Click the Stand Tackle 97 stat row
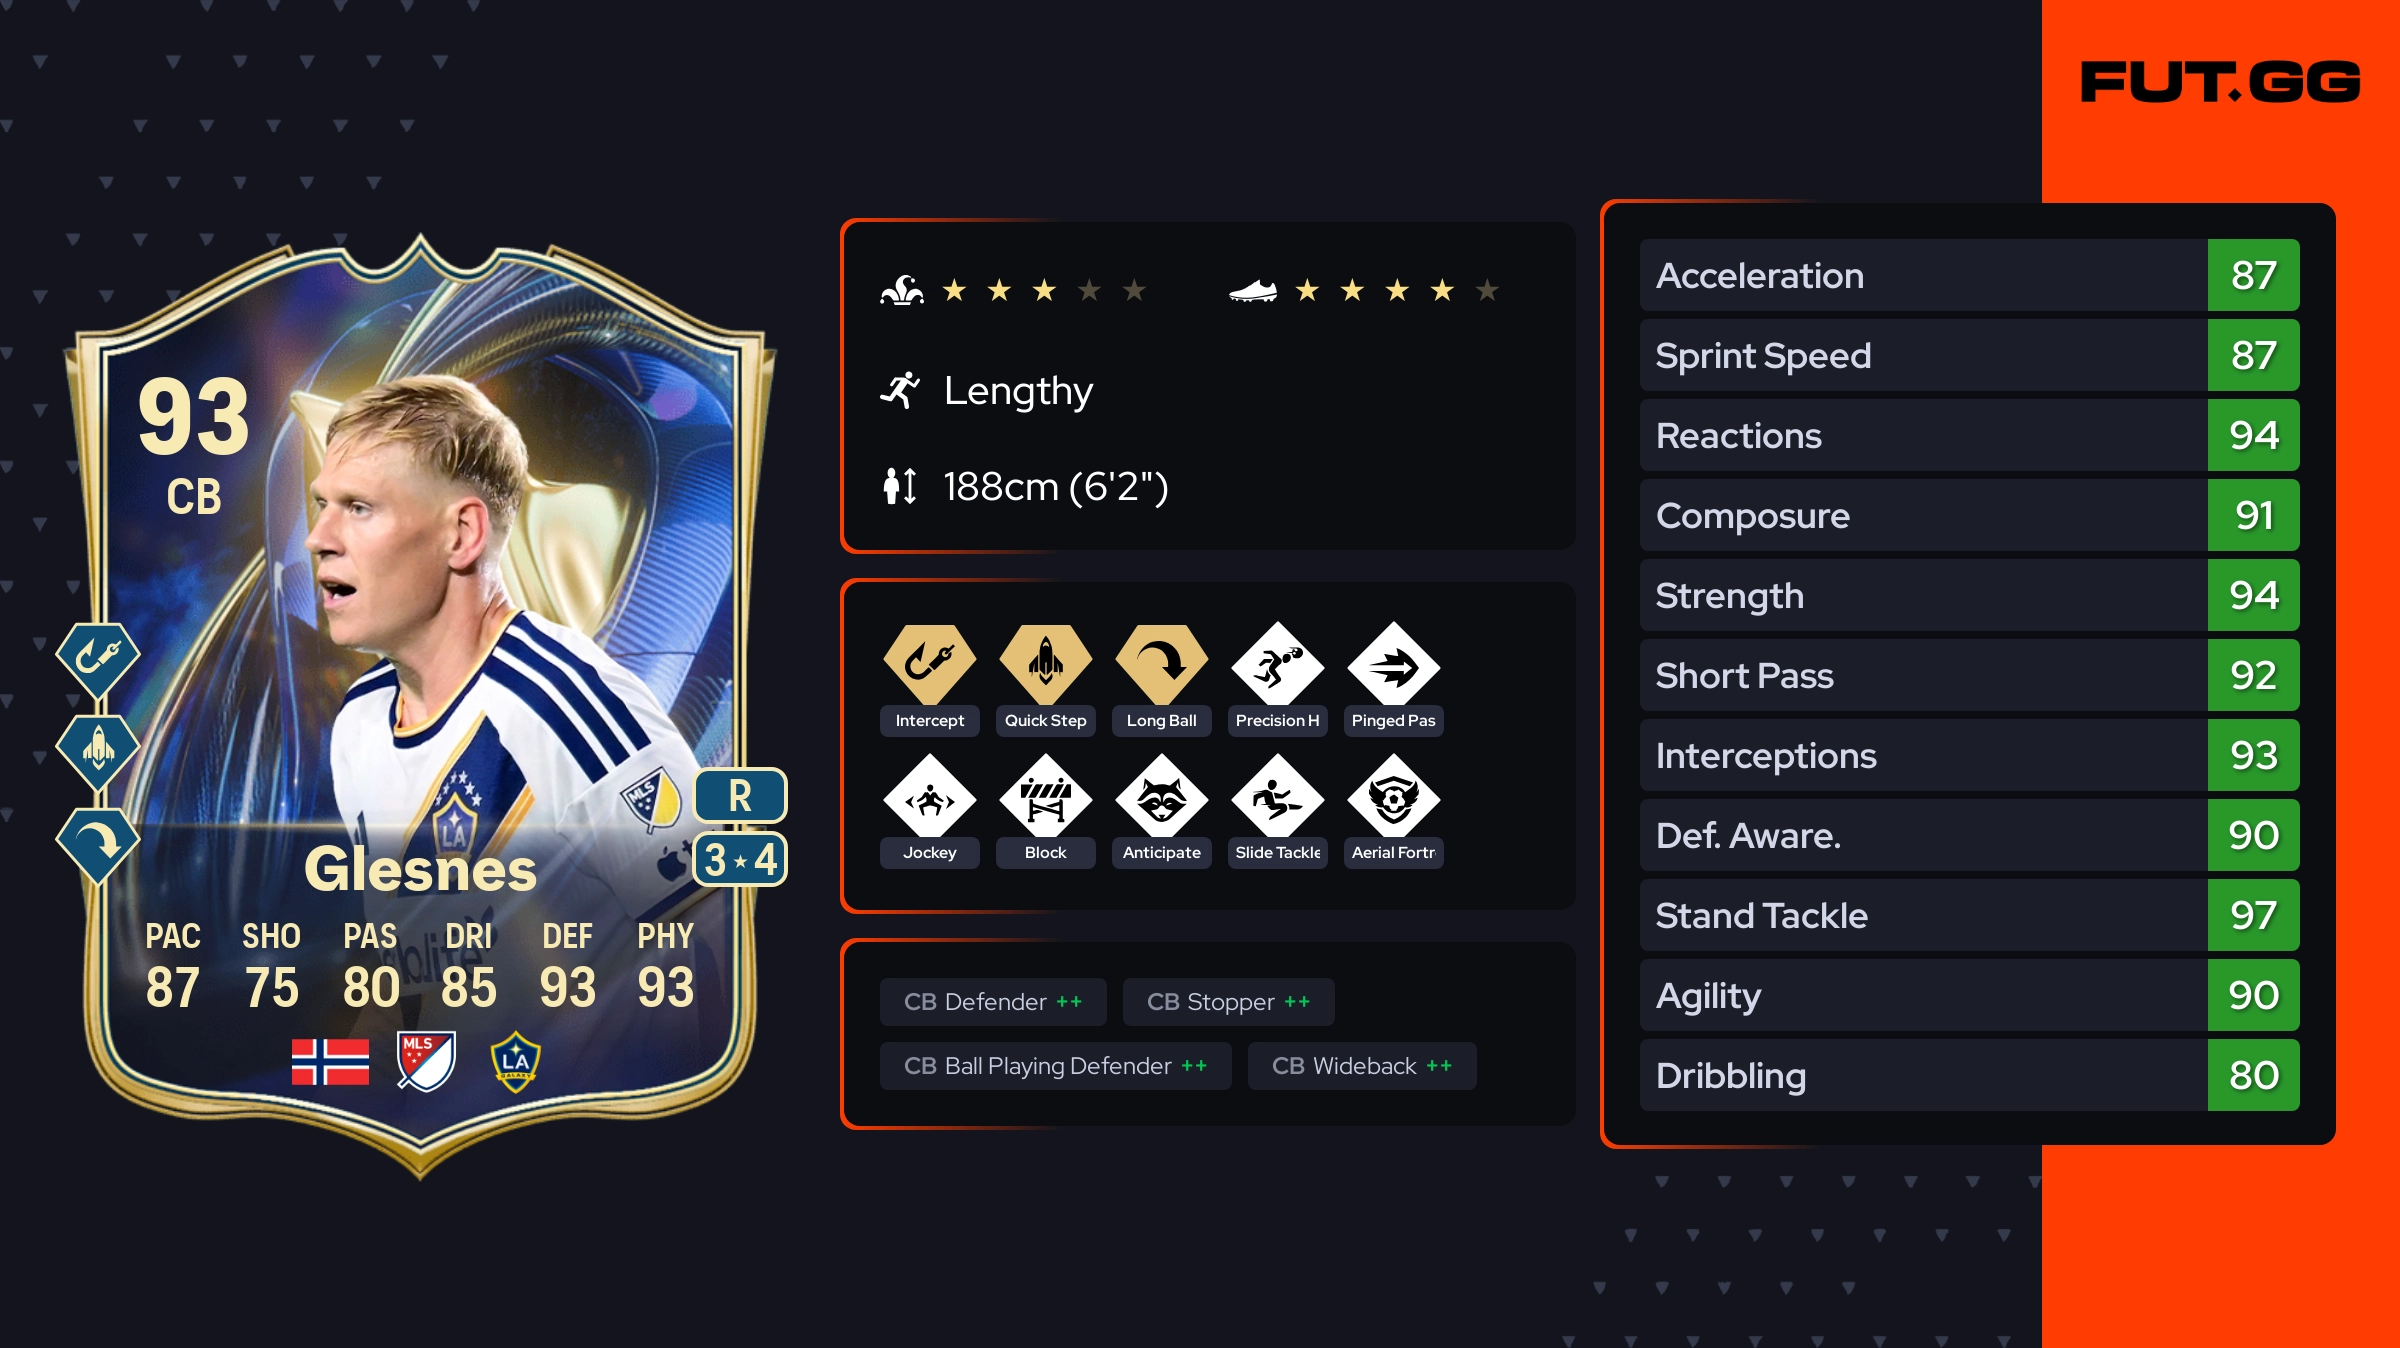 (x=1969, y=915)
